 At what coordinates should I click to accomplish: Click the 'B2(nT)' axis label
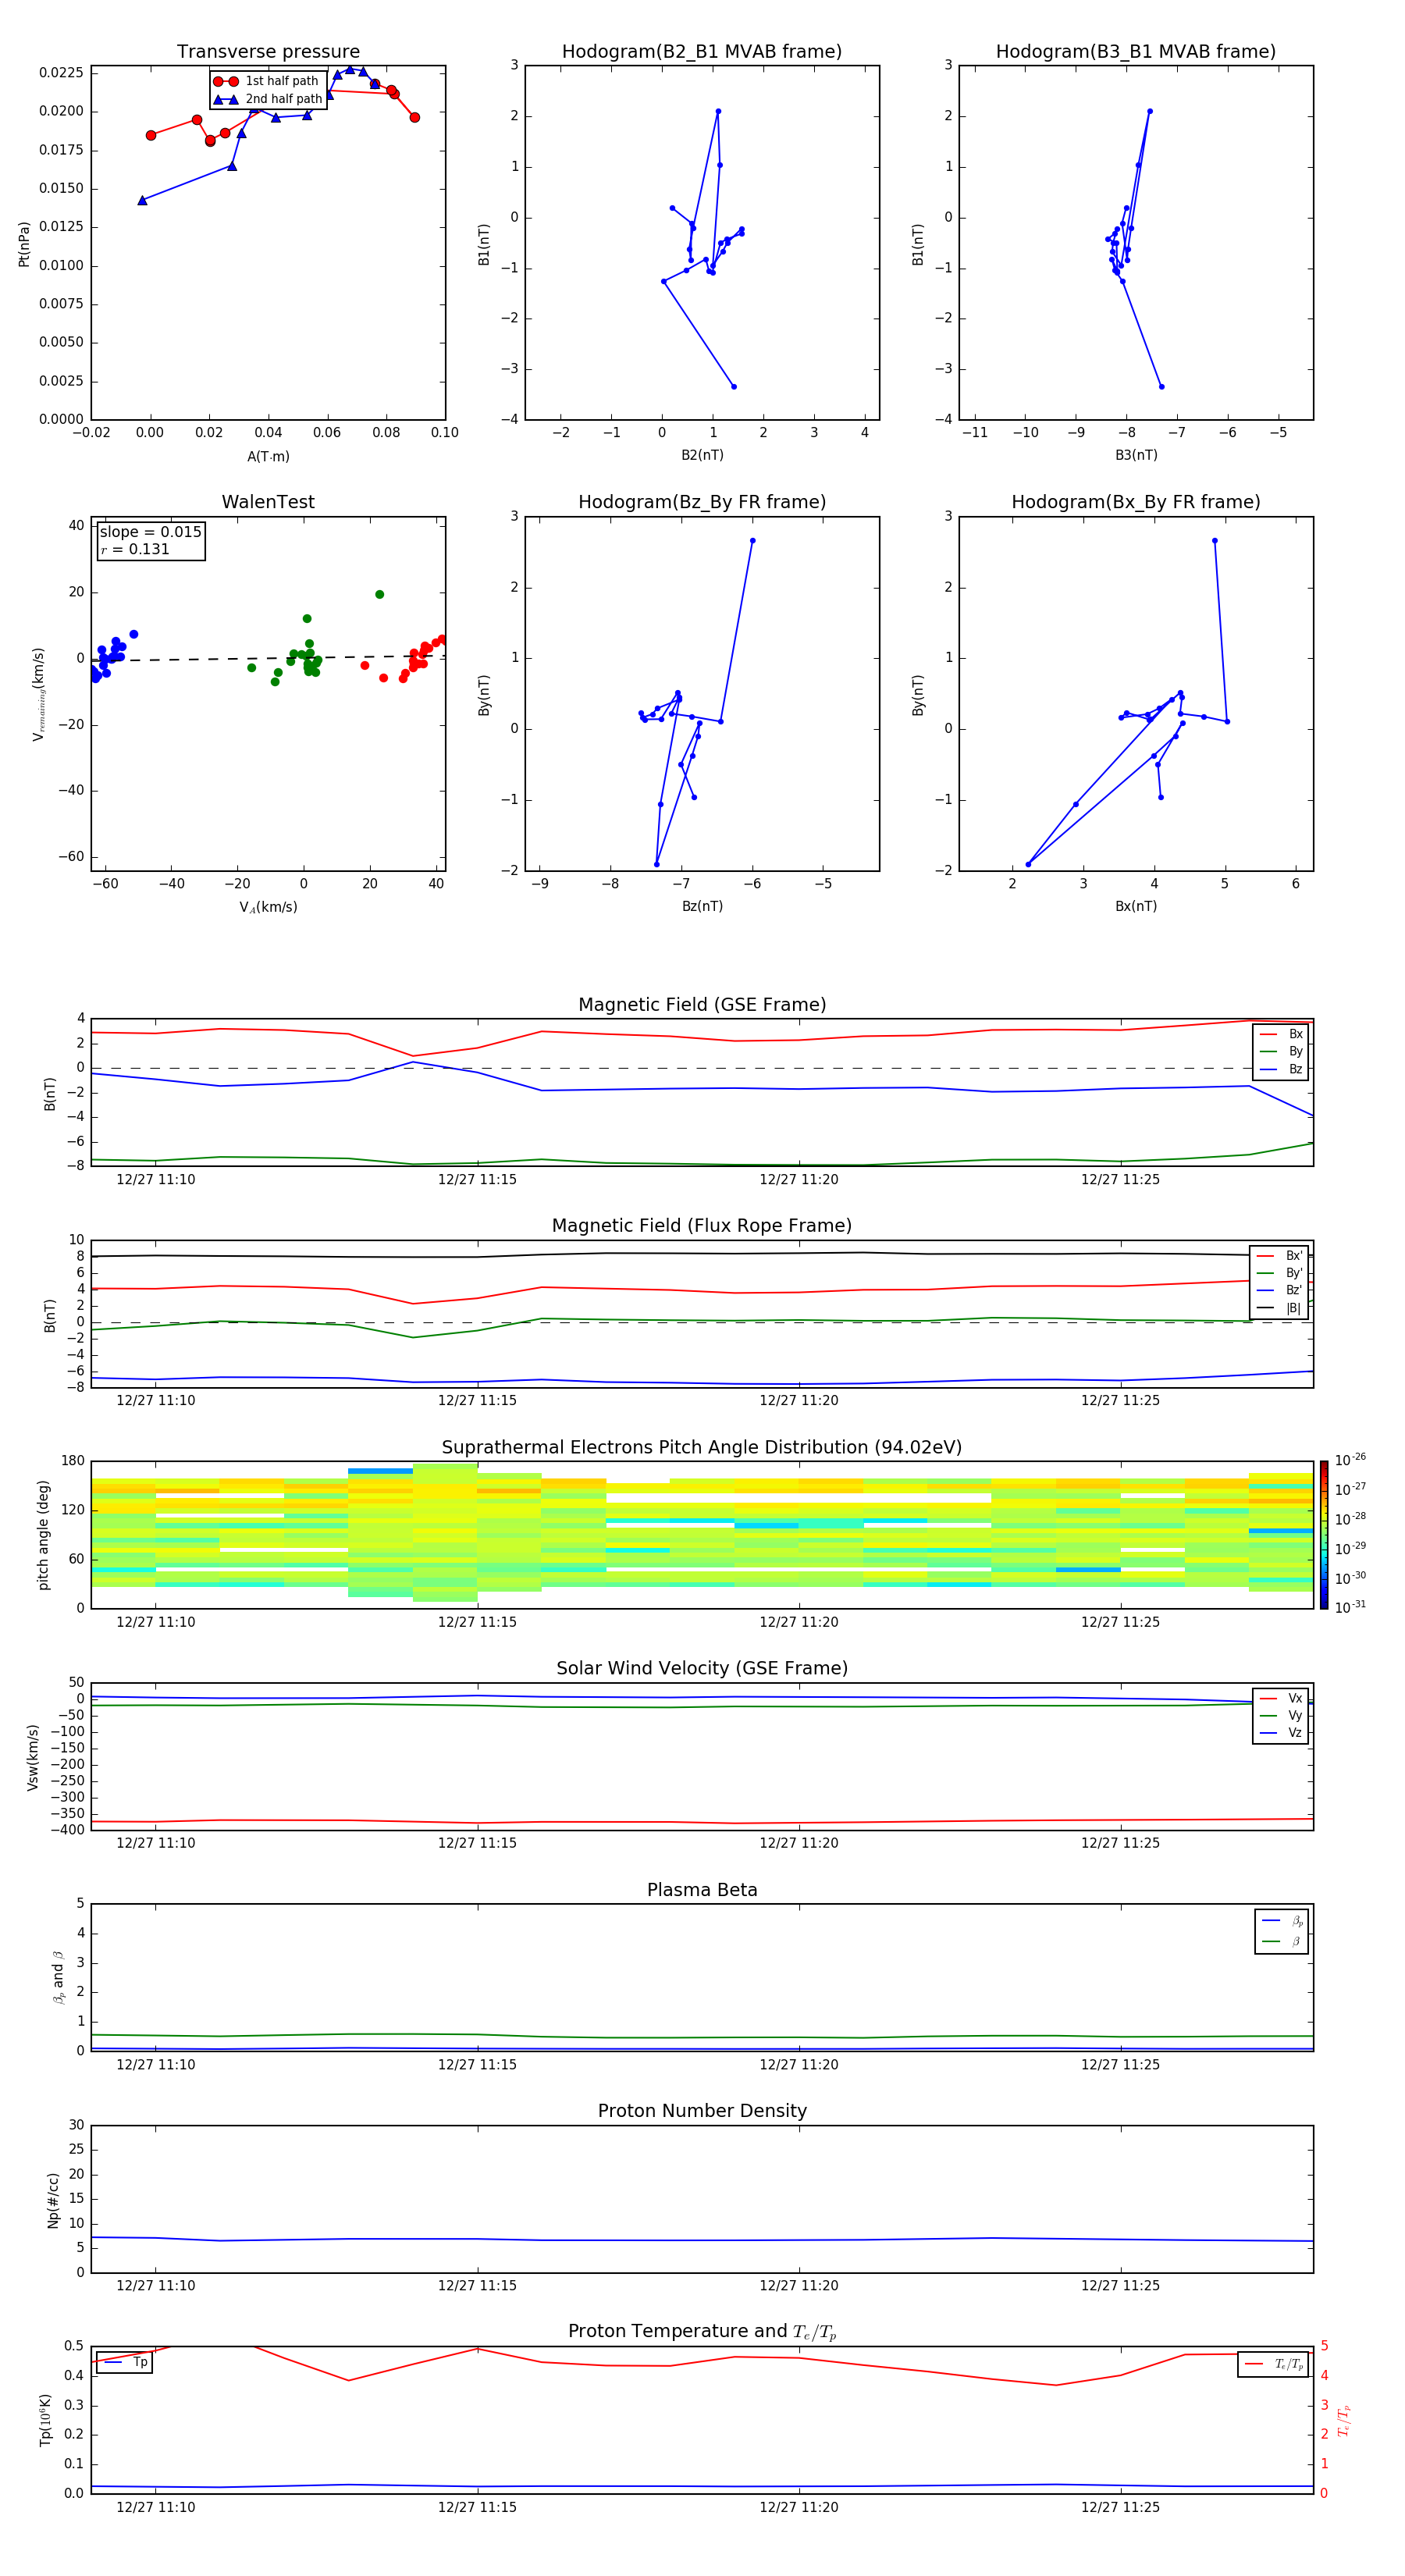click(x=702, y=455)
